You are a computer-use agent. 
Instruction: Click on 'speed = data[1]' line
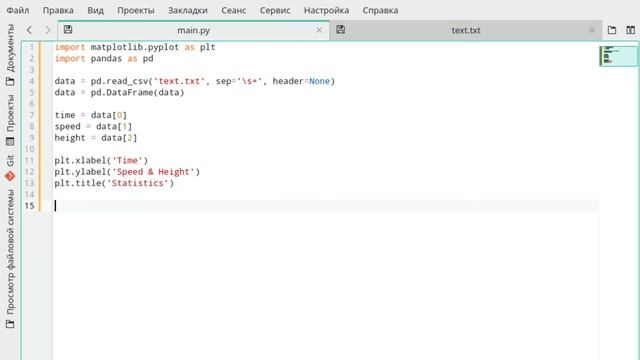click(93, 126)
